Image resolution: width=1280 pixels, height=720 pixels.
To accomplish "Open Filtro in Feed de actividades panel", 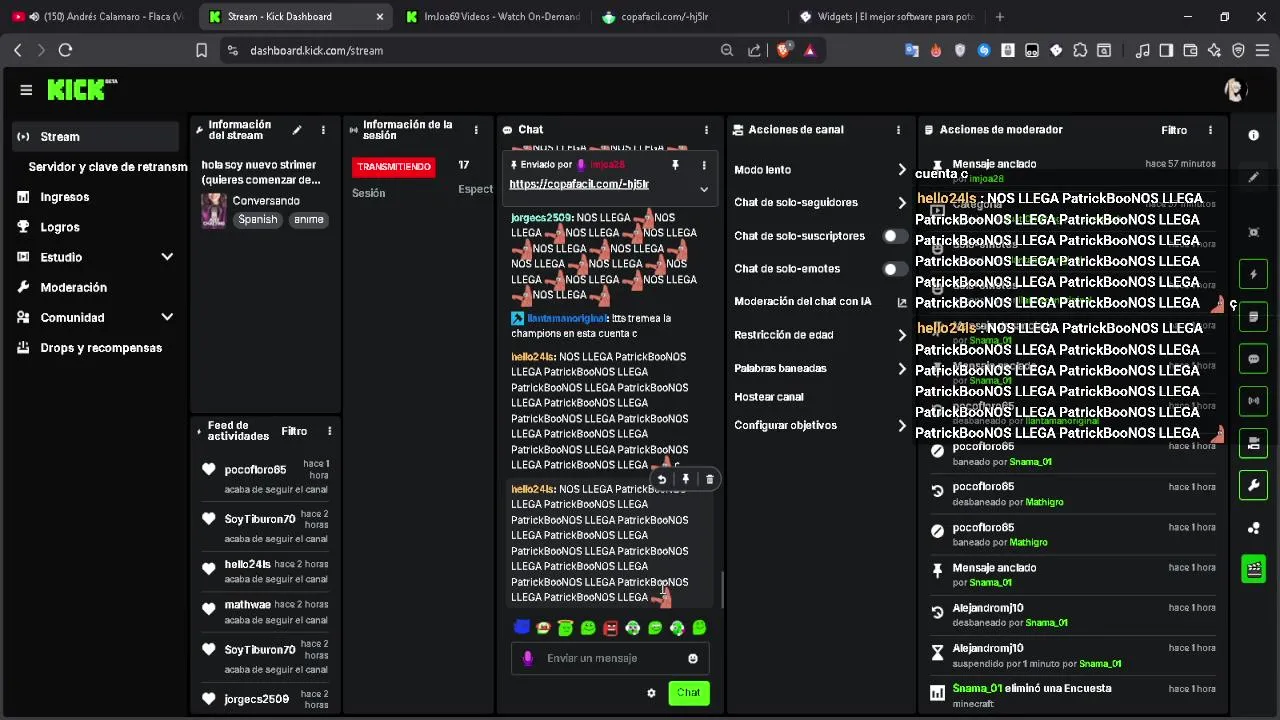I will 294,431.
